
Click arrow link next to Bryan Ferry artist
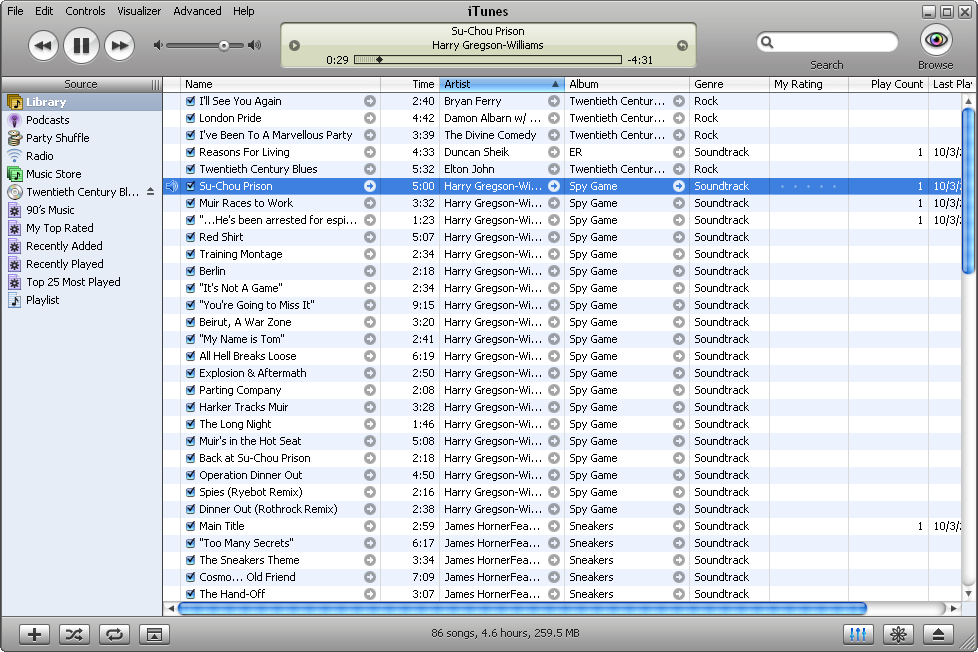coord(554,101)
